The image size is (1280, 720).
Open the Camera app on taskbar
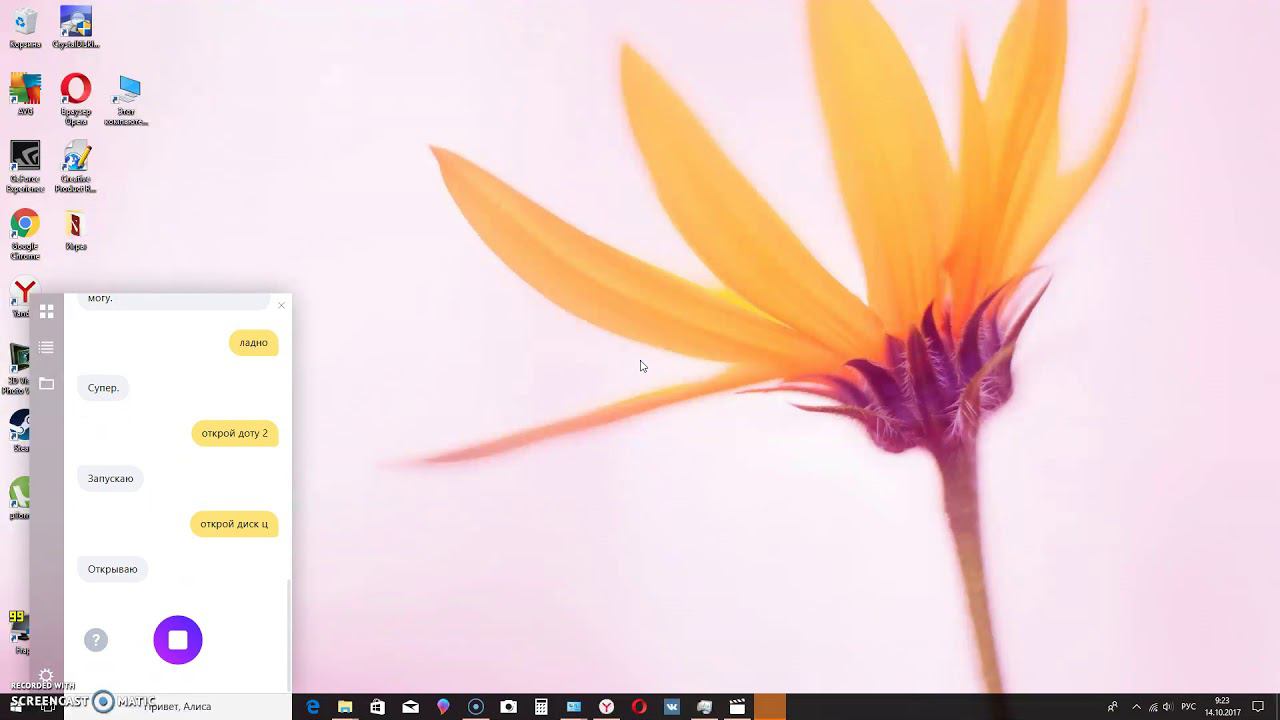click(x=508, y=707)
